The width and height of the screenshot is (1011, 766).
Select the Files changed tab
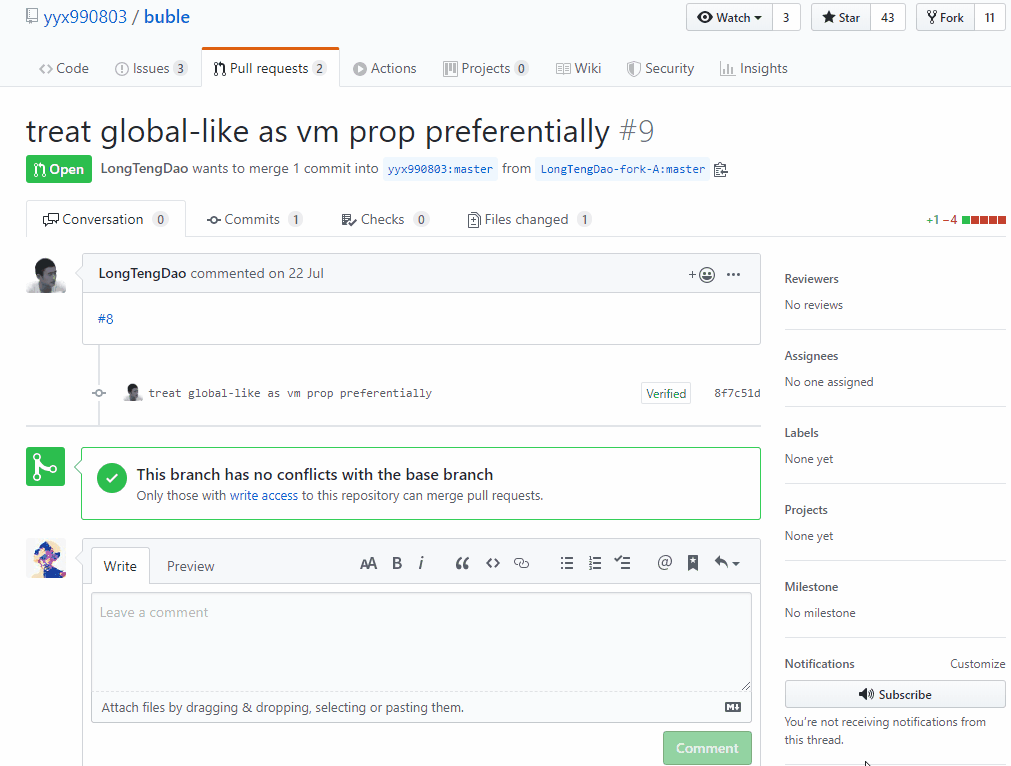pos(529,219)
